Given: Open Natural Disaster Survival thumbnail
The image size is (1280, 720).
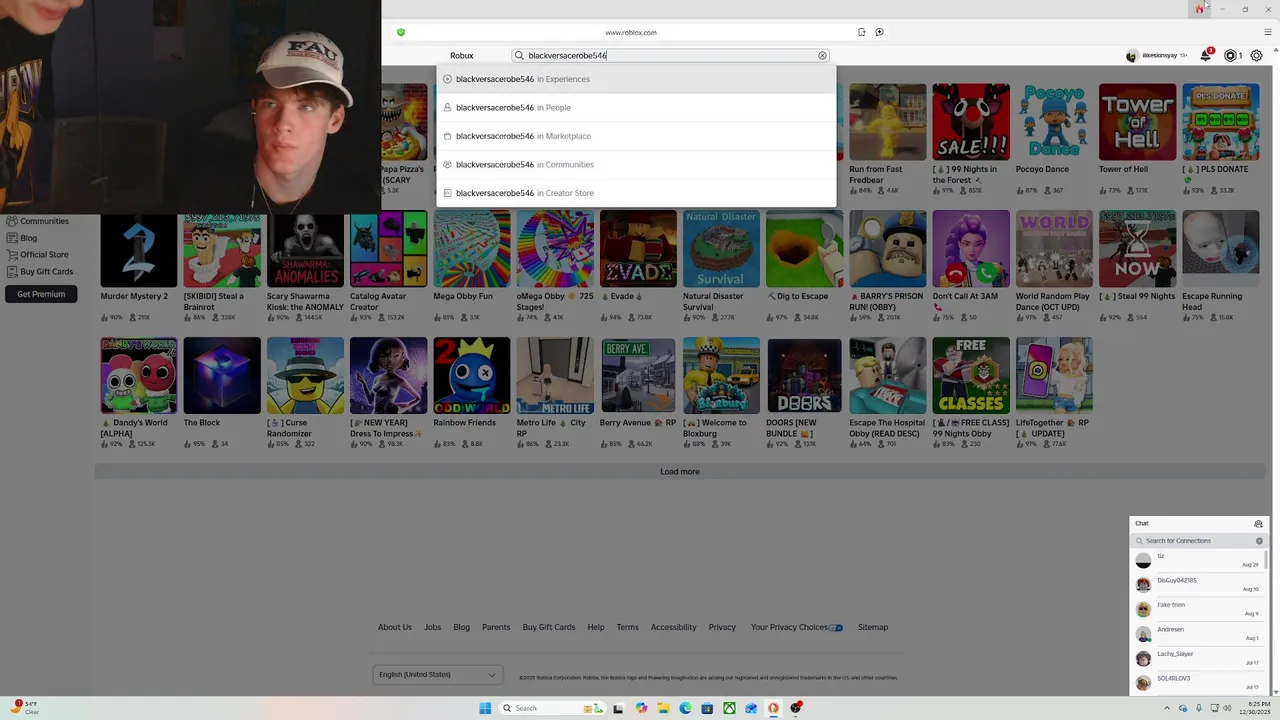Looking at the screenshot, I should pyautogui.click(x=721, y=249).
